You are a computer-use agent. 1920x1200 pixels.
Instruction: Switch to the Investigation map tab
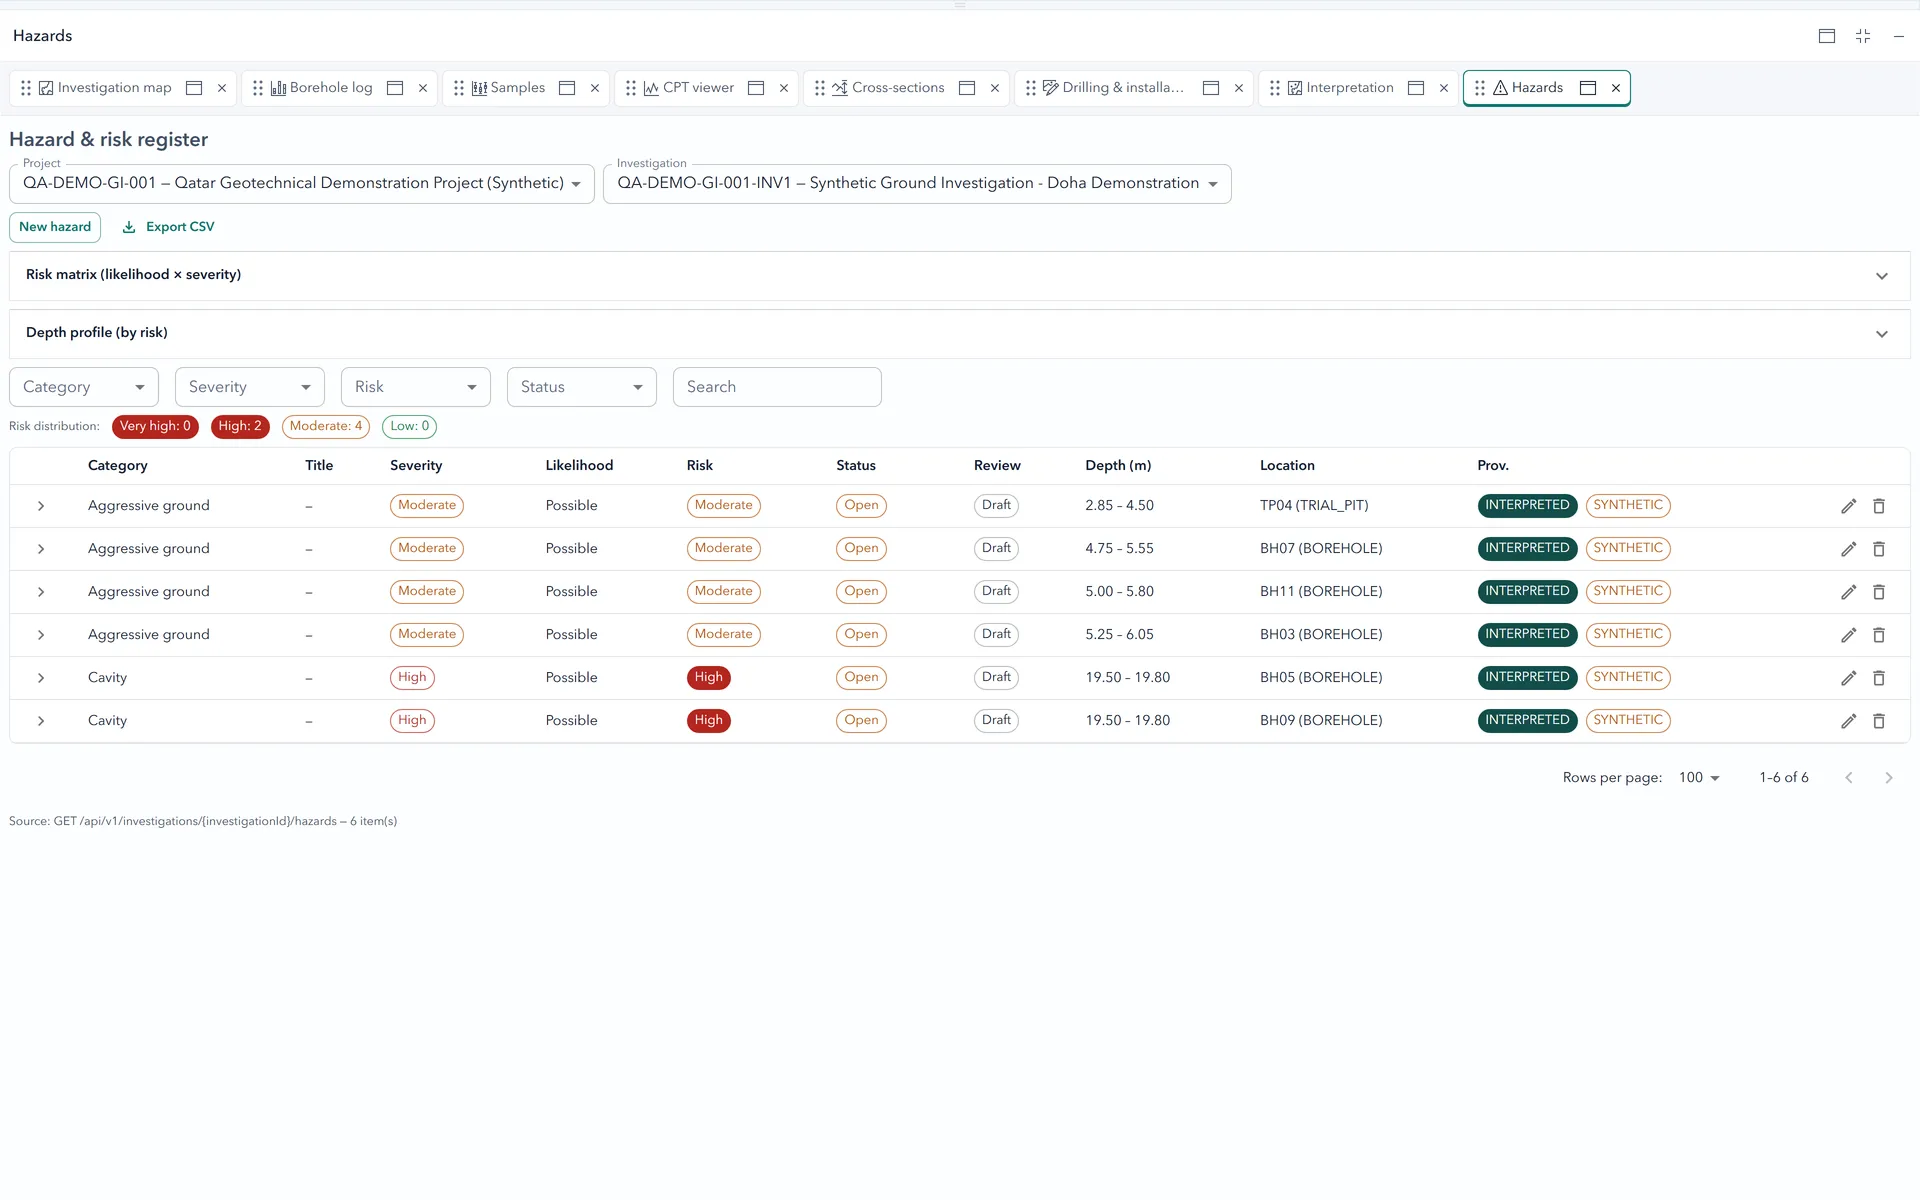114,88
